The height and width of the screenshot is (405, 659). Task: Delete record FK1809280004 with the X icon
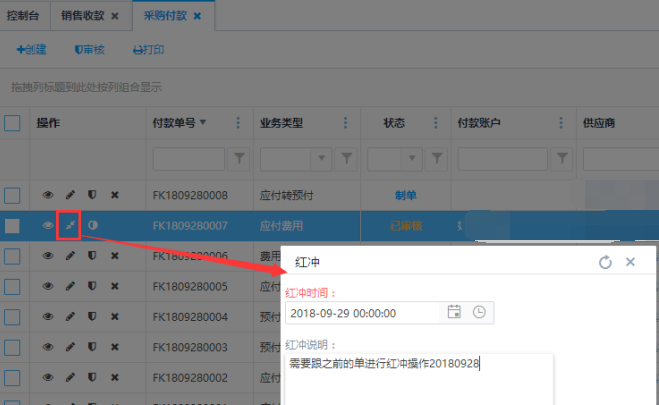pyautogui.click(x=114, y=318)
